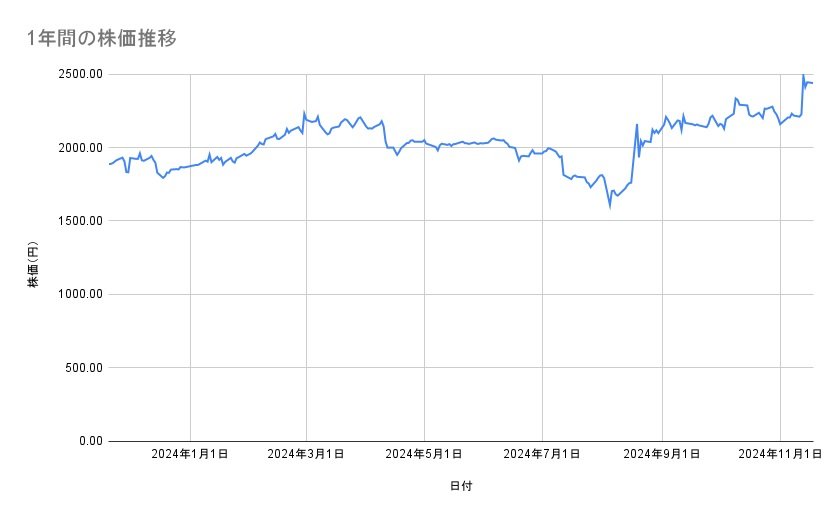
Task: Click the lowest dip of the price line
Action: tap(610, 207)
